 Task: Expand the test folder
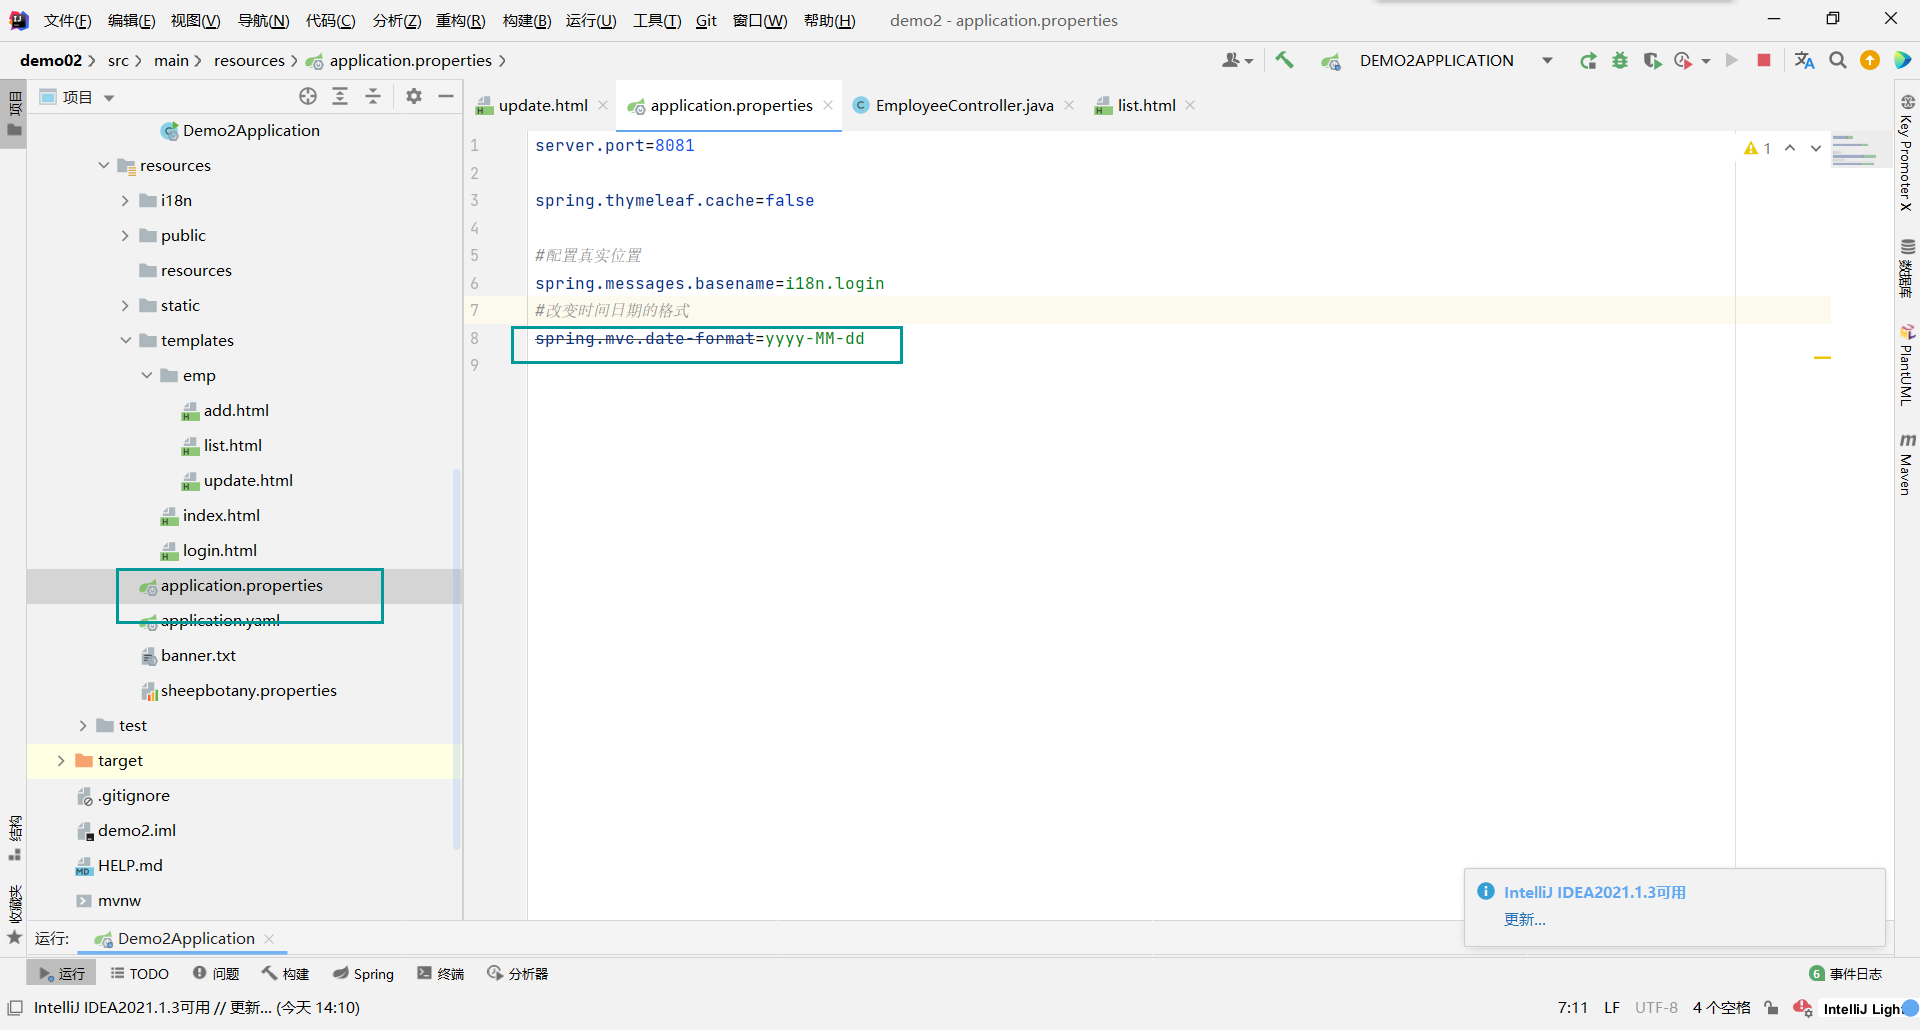pos(83,725)
